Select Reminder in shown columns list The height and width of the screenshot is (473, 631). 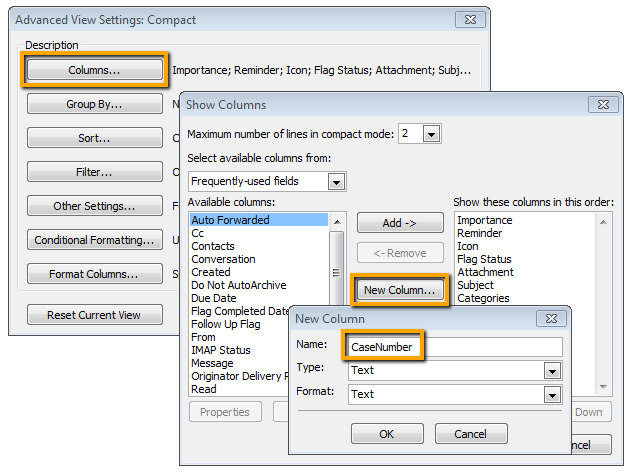pyautogui.click(x=525, y=233)
